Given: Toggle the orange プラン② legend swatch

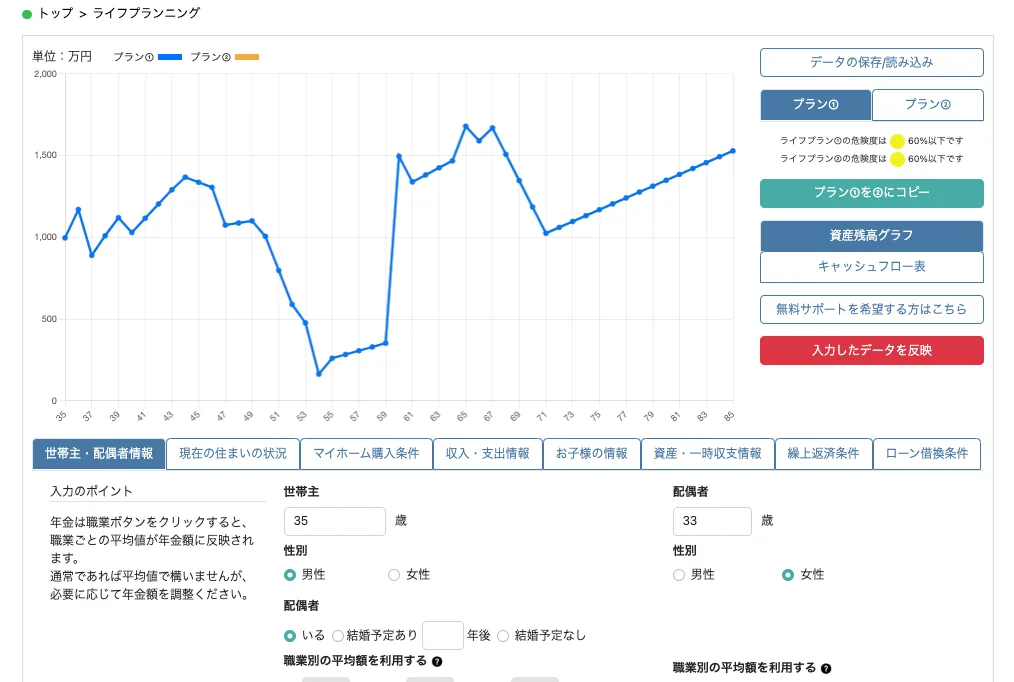Looking at the screenshot, I should (x=247, y=57).
